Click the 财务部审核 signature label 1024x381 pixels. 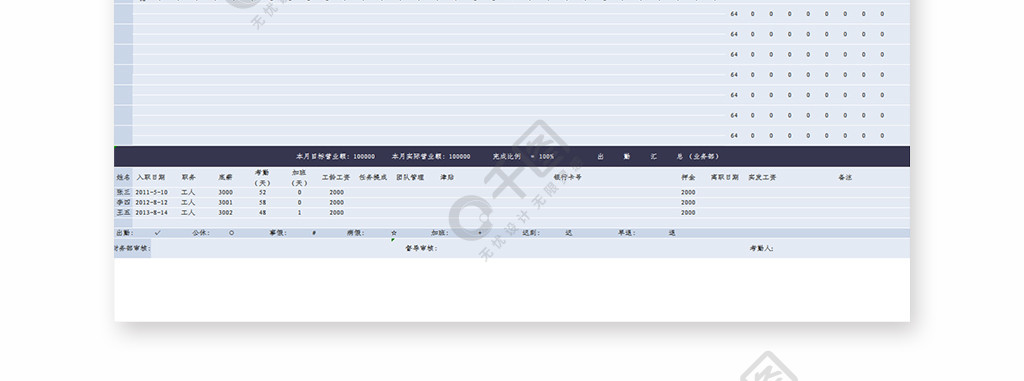[x=133, y=248]
